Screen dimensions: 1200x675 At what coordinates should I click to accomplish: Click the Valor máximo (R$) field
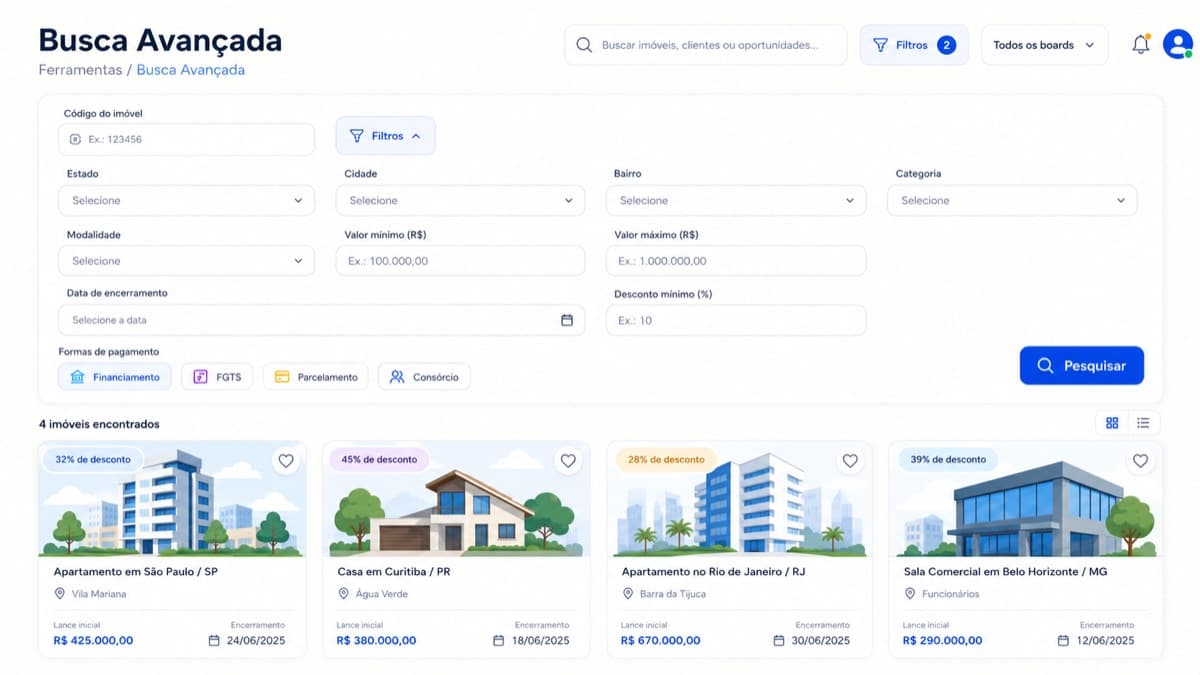(736, 261)
